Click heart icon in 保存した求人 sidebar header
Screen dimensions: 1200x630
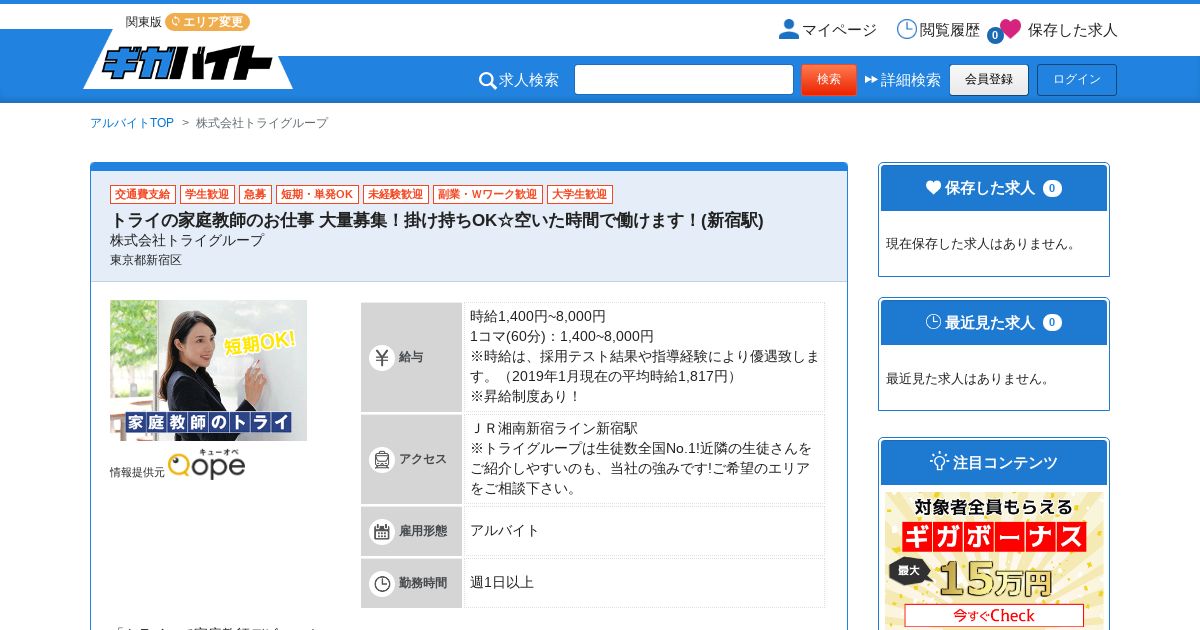tap(933, 187)
